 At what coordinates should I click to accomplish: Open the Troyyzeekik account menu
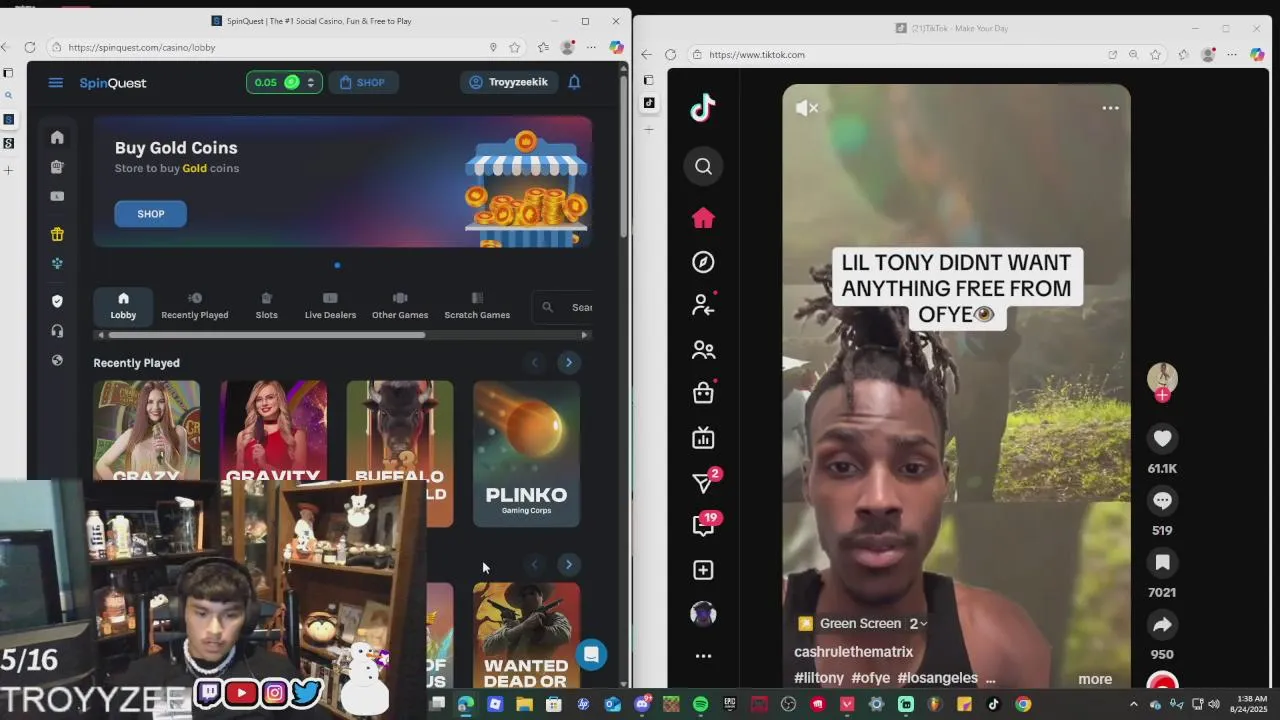509,82
